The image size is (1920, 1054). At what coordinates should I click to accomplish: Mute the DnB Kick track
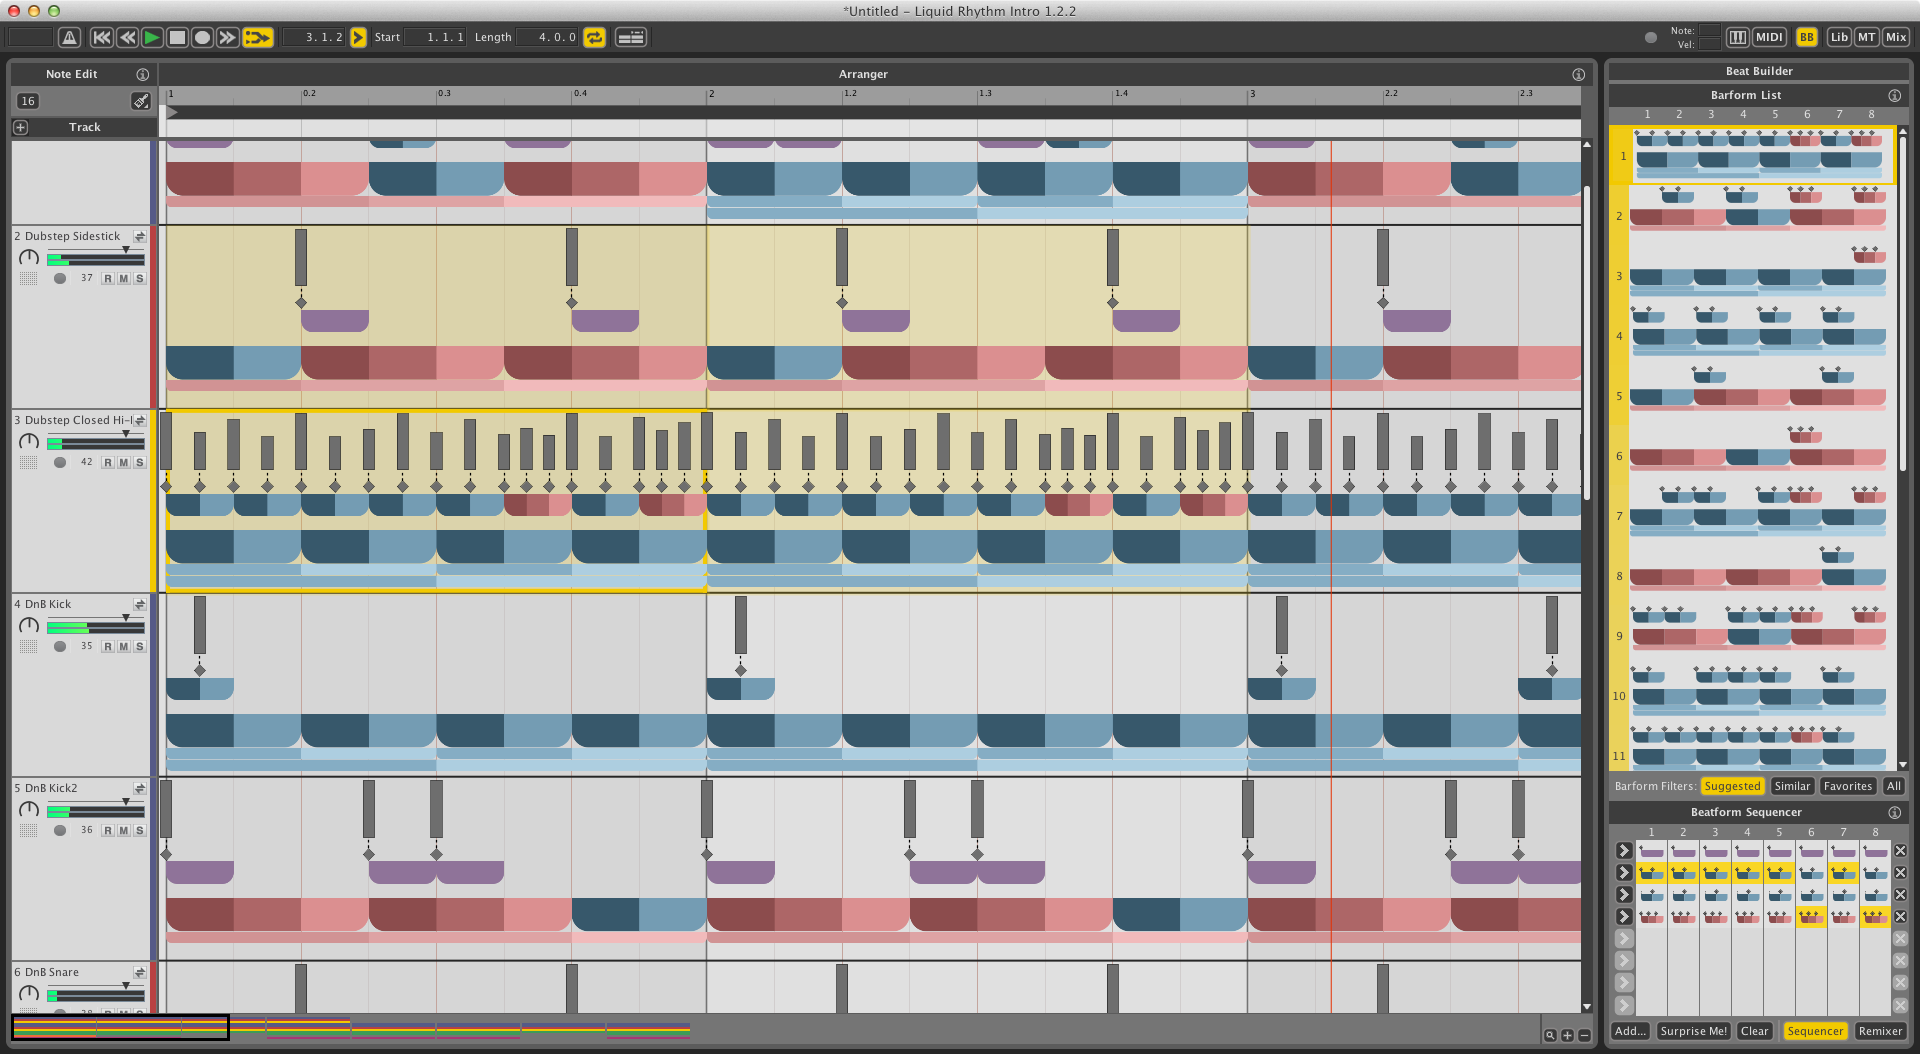124,647
